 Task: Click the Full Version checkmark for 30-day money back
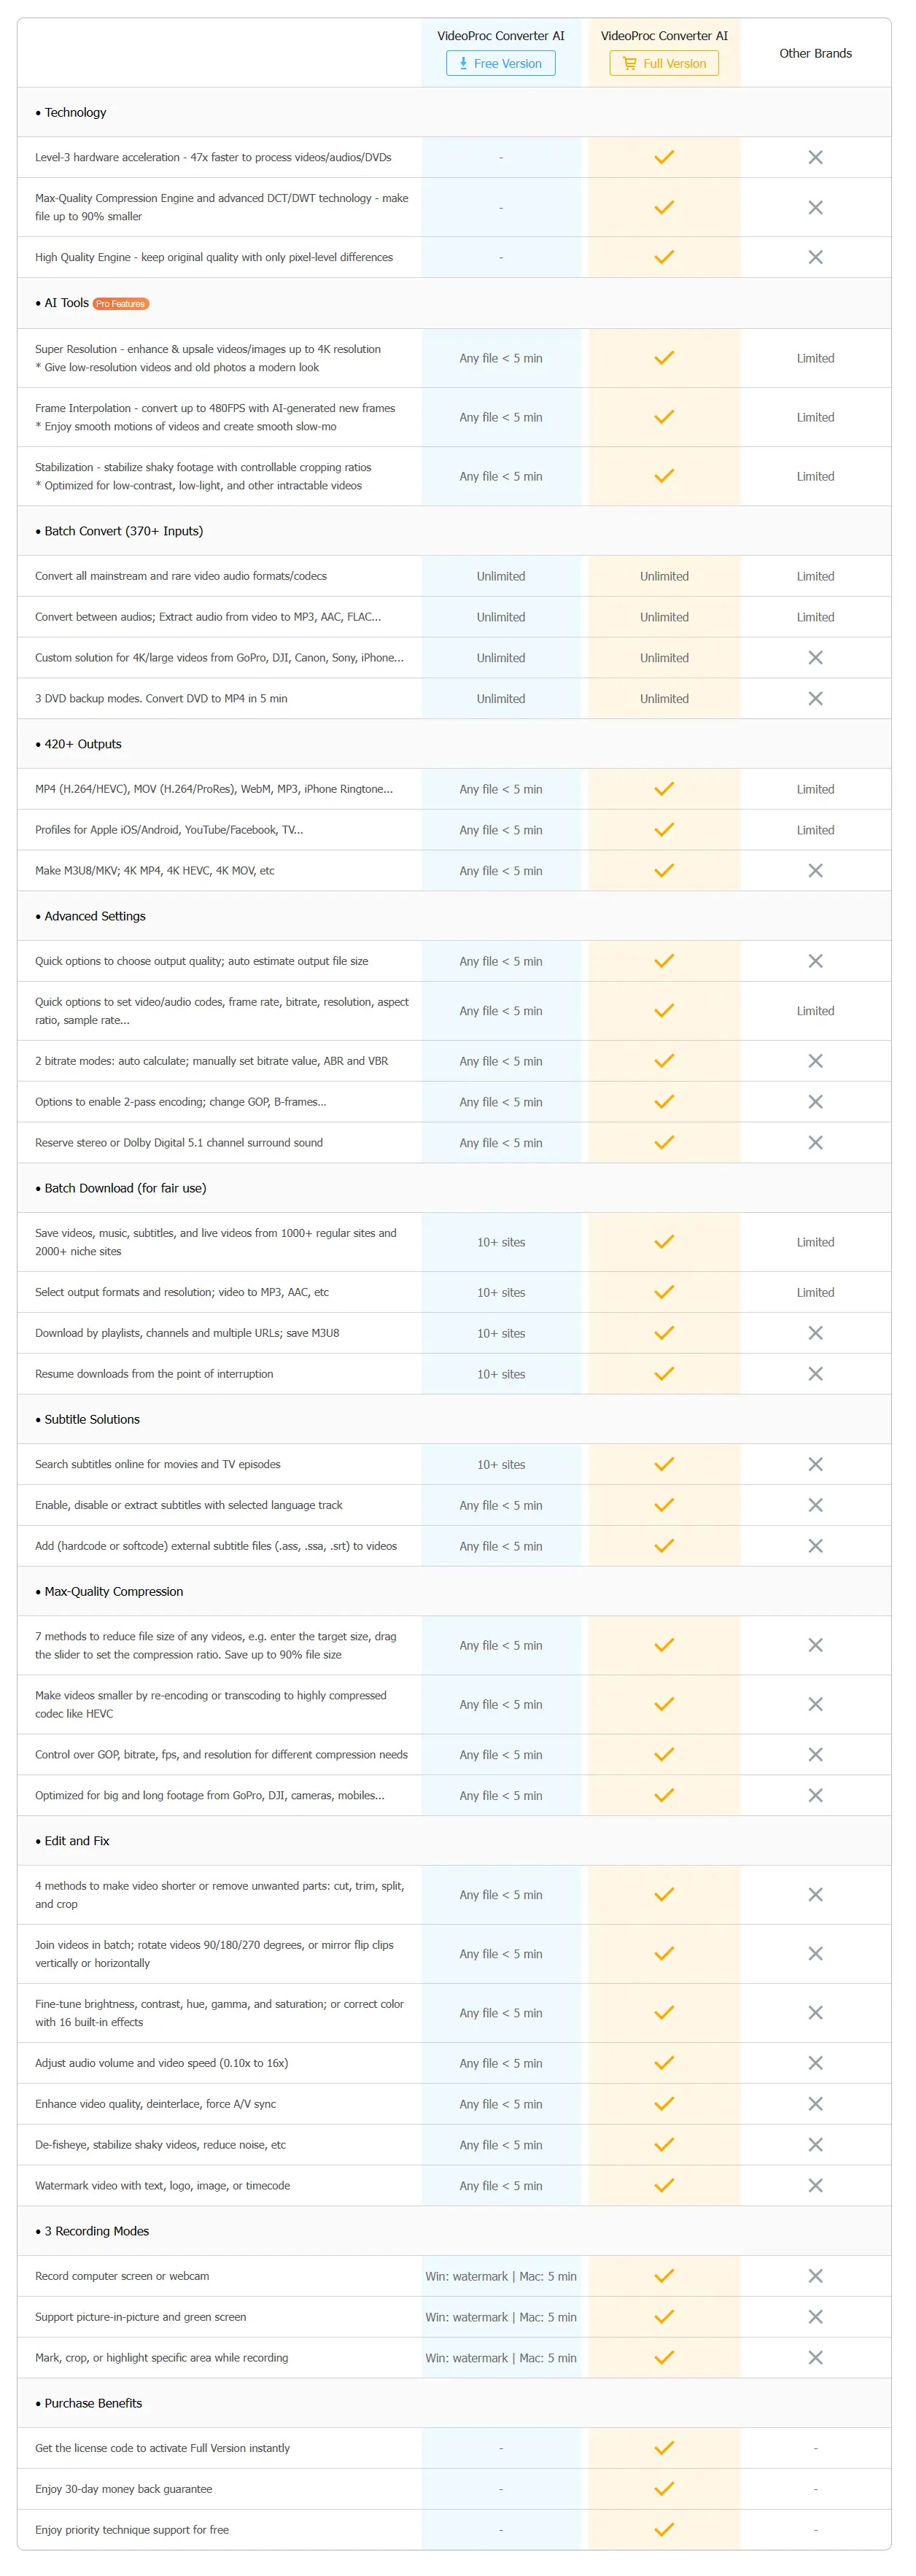(x=664, y=2489)
